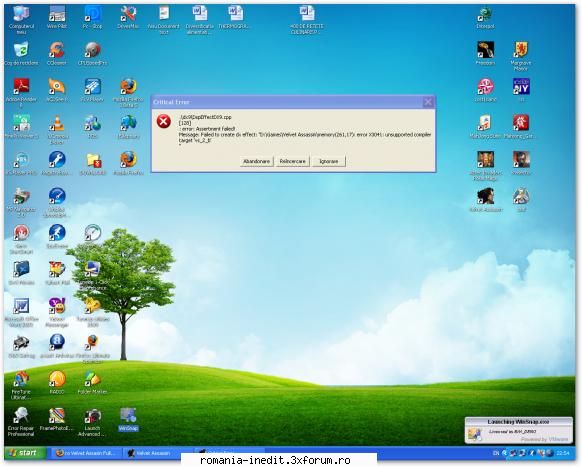Open the PC-Stop desktop shortcut
Screen dimensions: 582x467
pyautogui.click(x=92, y=17)
